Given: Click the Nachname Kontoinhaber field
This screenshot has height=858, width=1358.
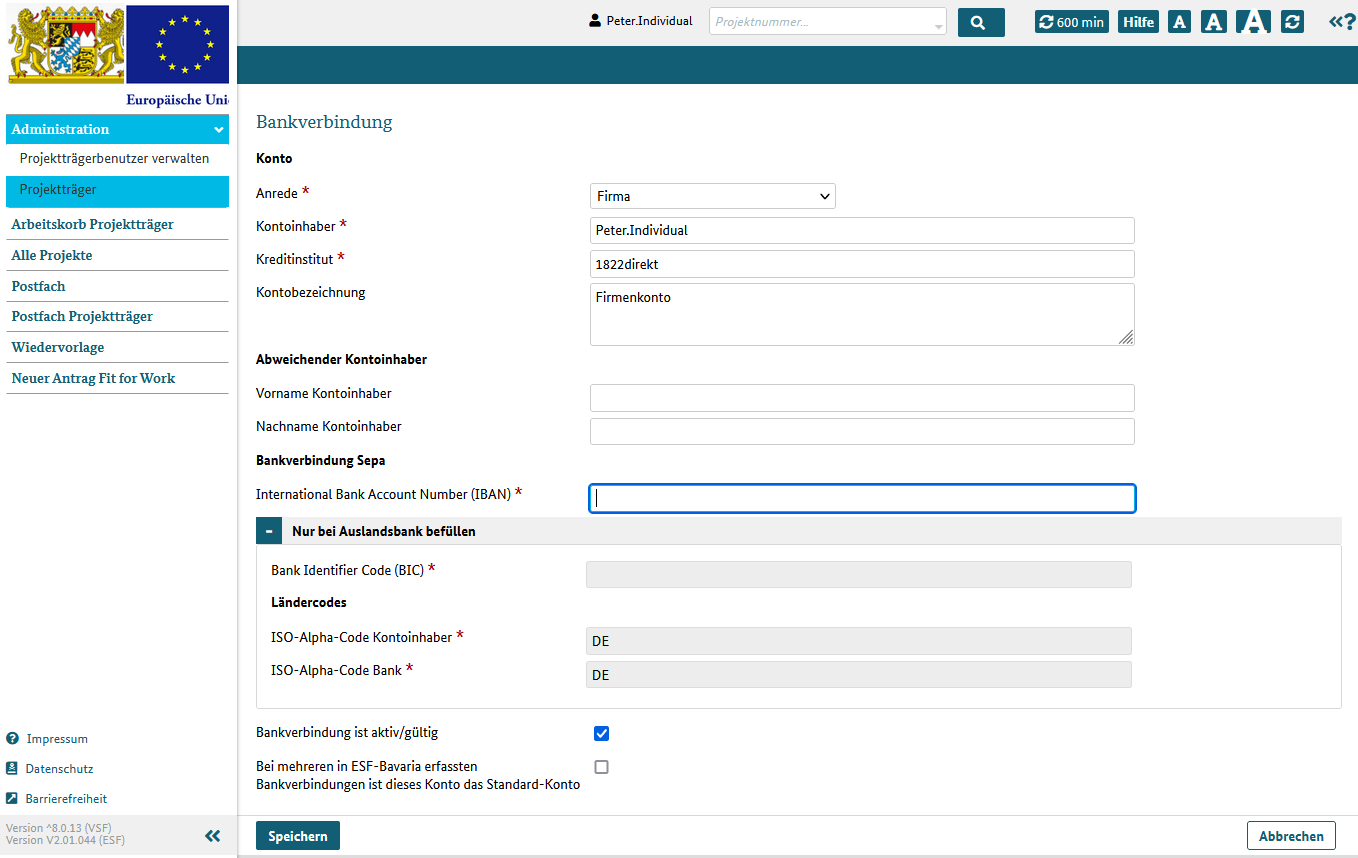Looking at the screenshot, I should coord(862,431).
